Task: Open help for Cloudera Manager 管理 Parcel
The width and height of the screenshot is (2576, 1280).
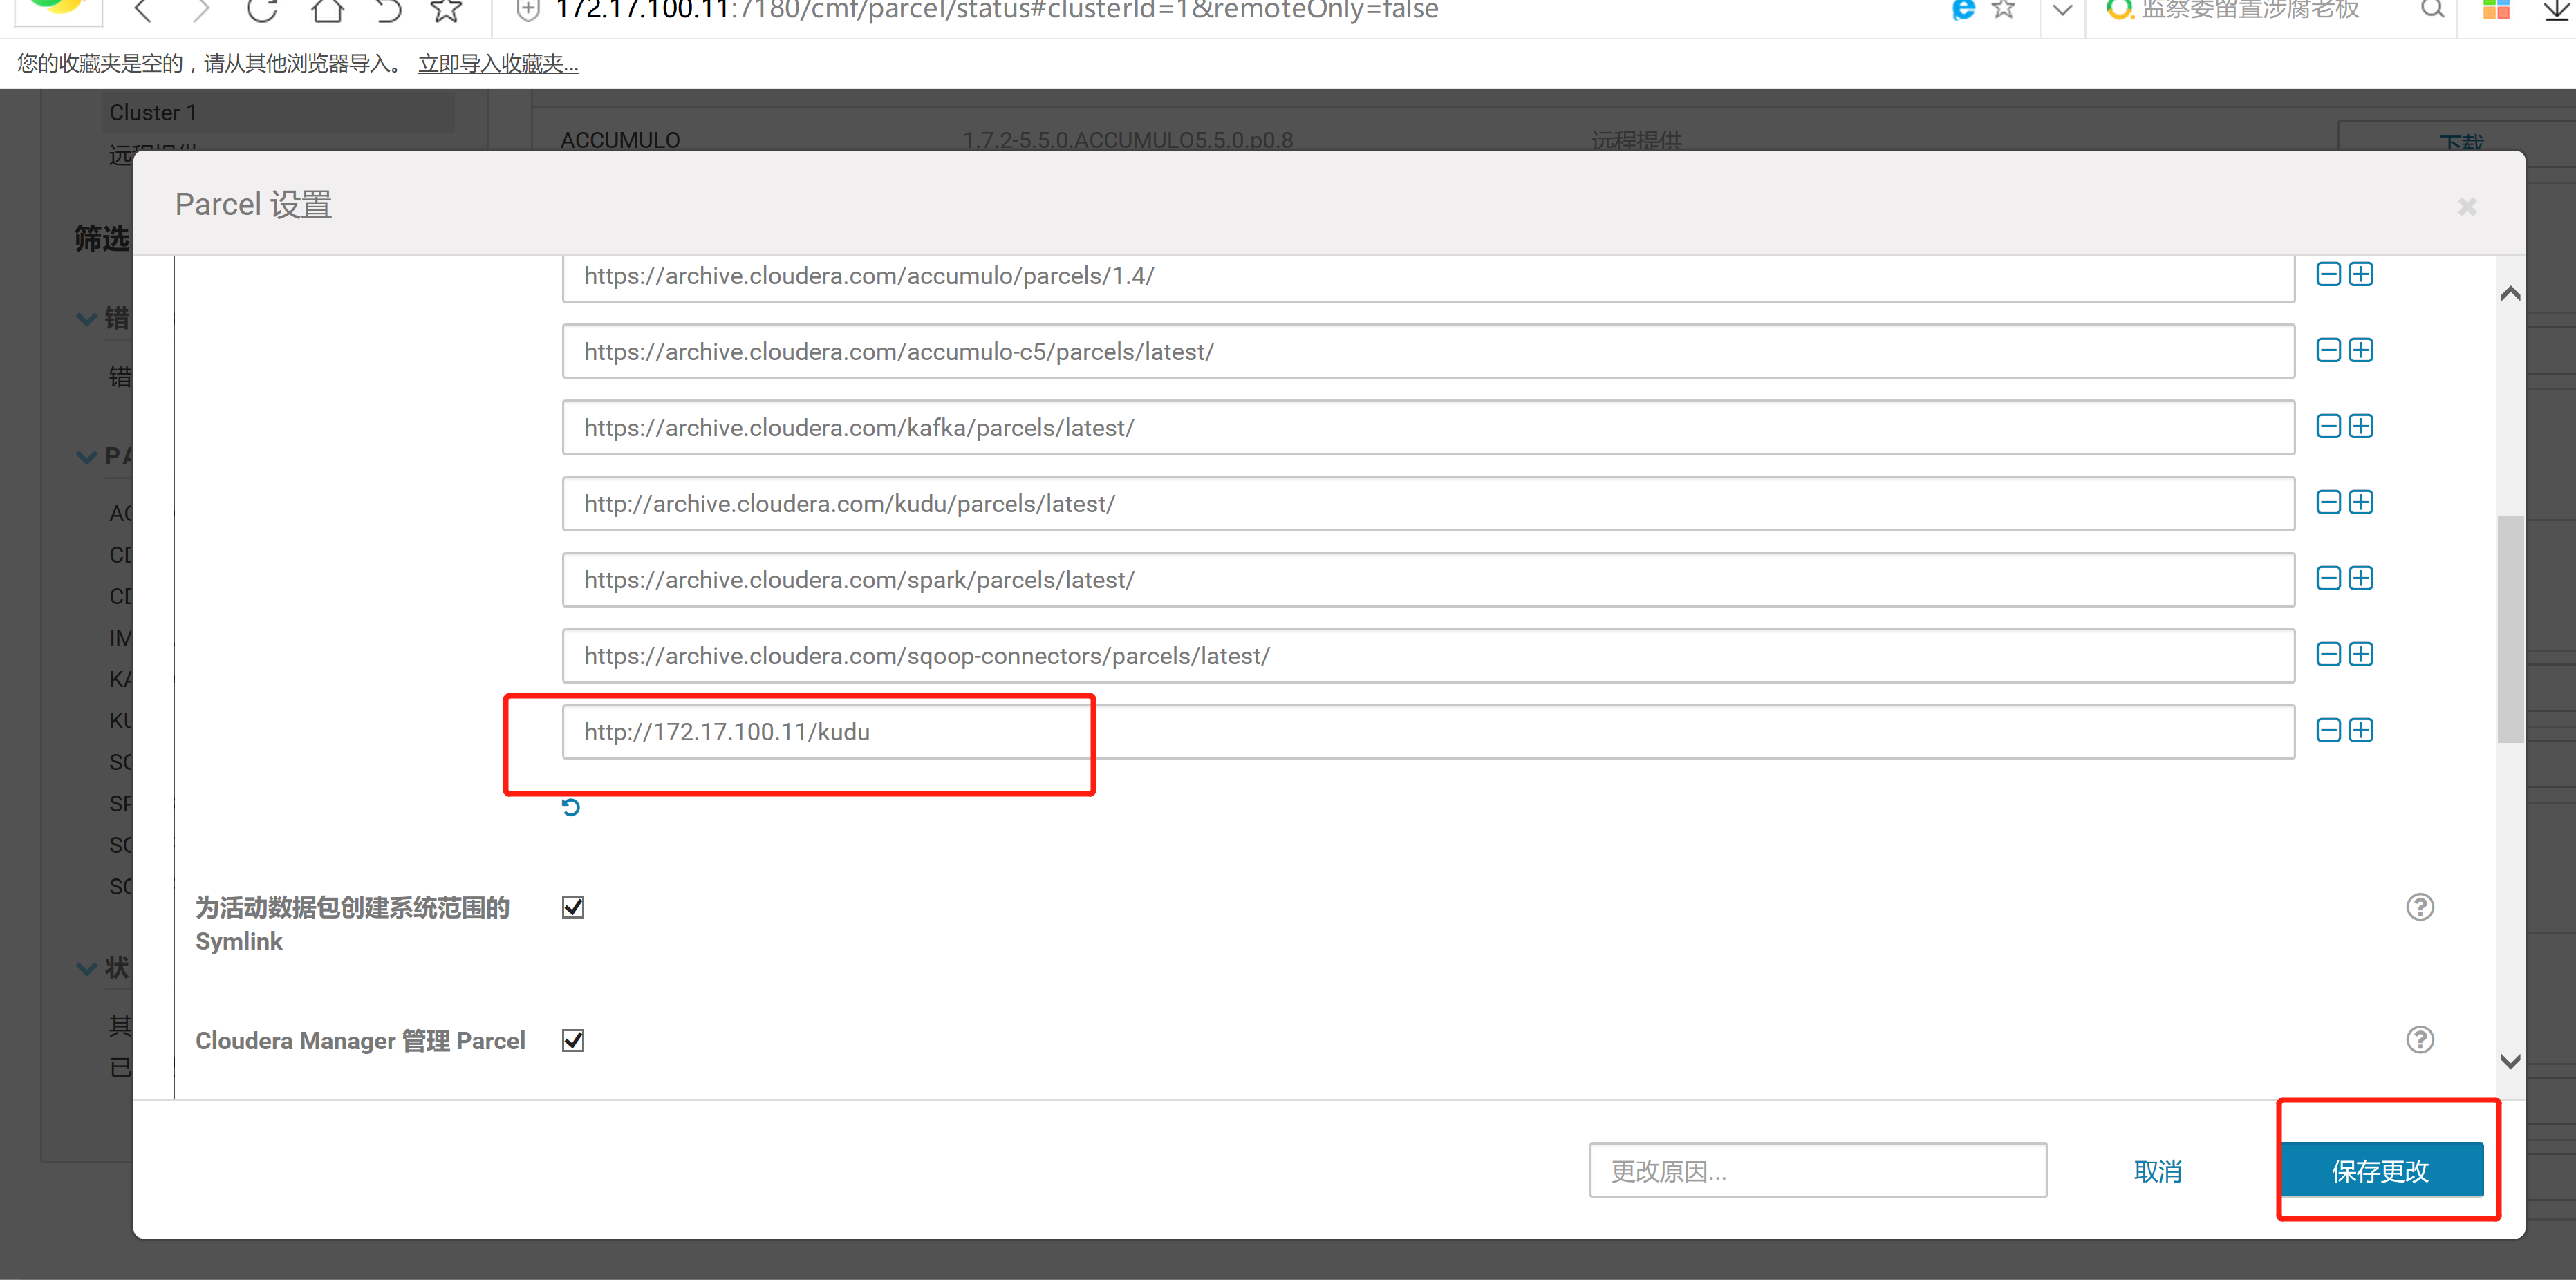Action: click(x=2419, y=1040)
